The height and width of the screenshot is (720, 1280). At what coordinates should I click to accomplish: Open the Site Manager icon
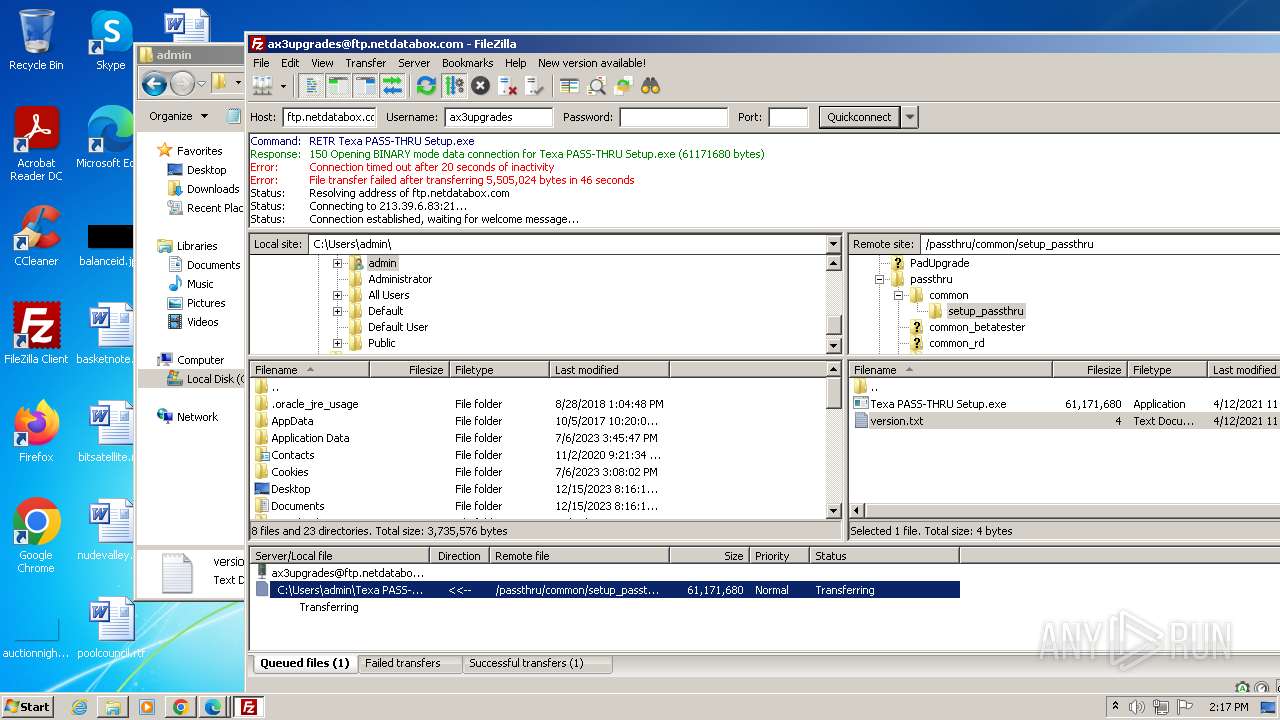[x=262, y=86]
